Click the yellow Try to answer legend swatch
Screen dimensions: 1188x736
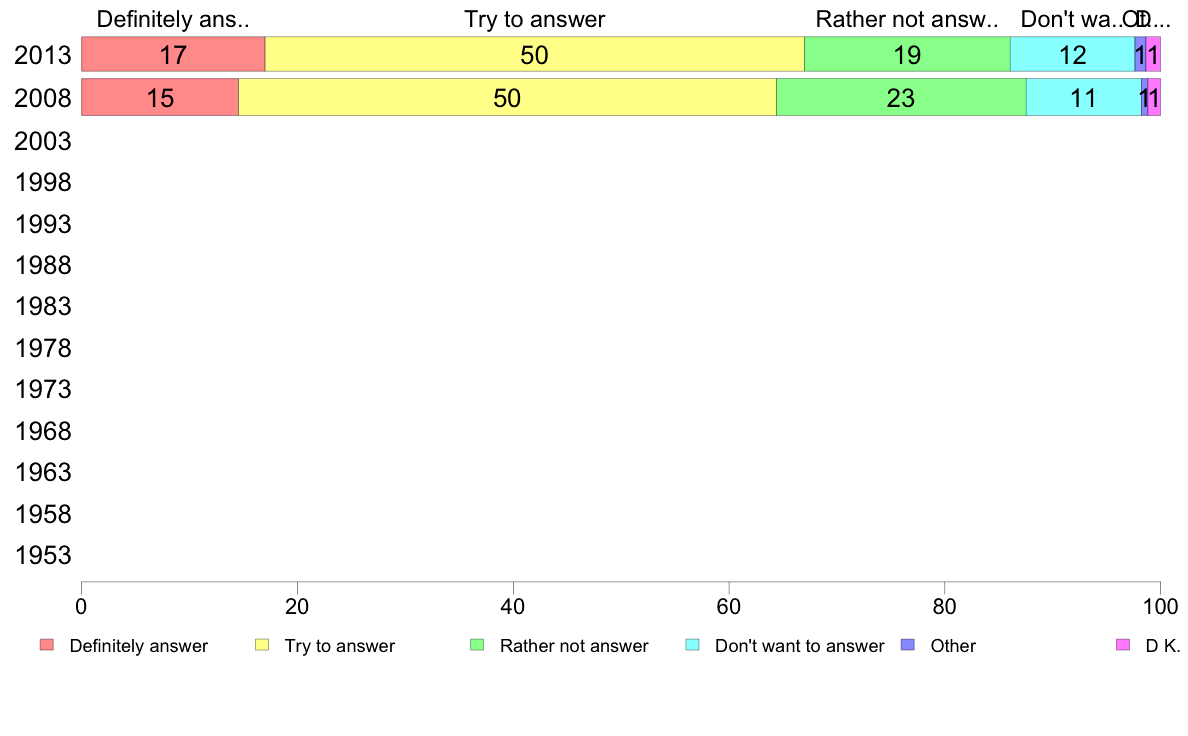pos(262,645)
